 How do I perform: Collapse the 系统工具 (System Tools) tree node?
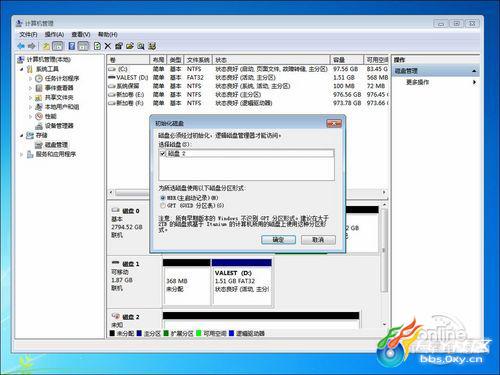(x=22, y=69)
